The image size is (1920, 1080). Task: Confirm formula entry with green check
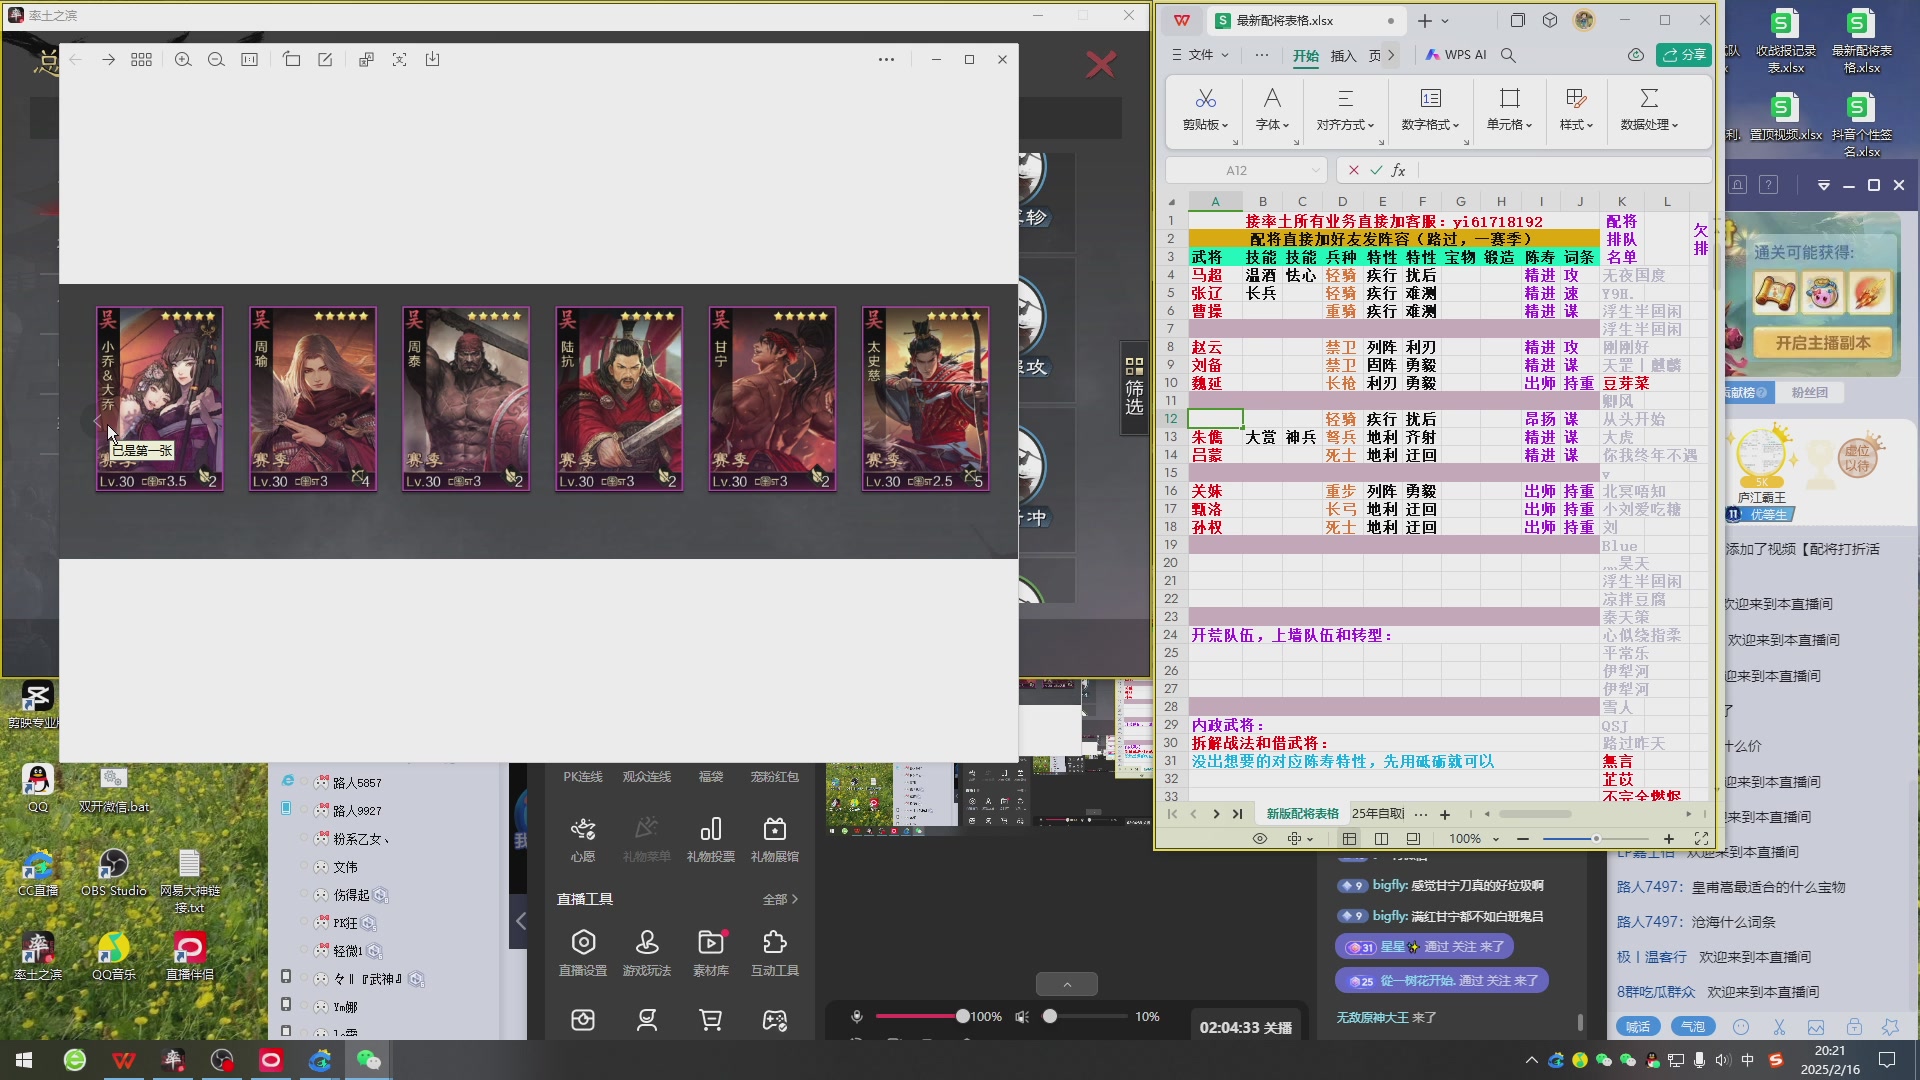1376,170
